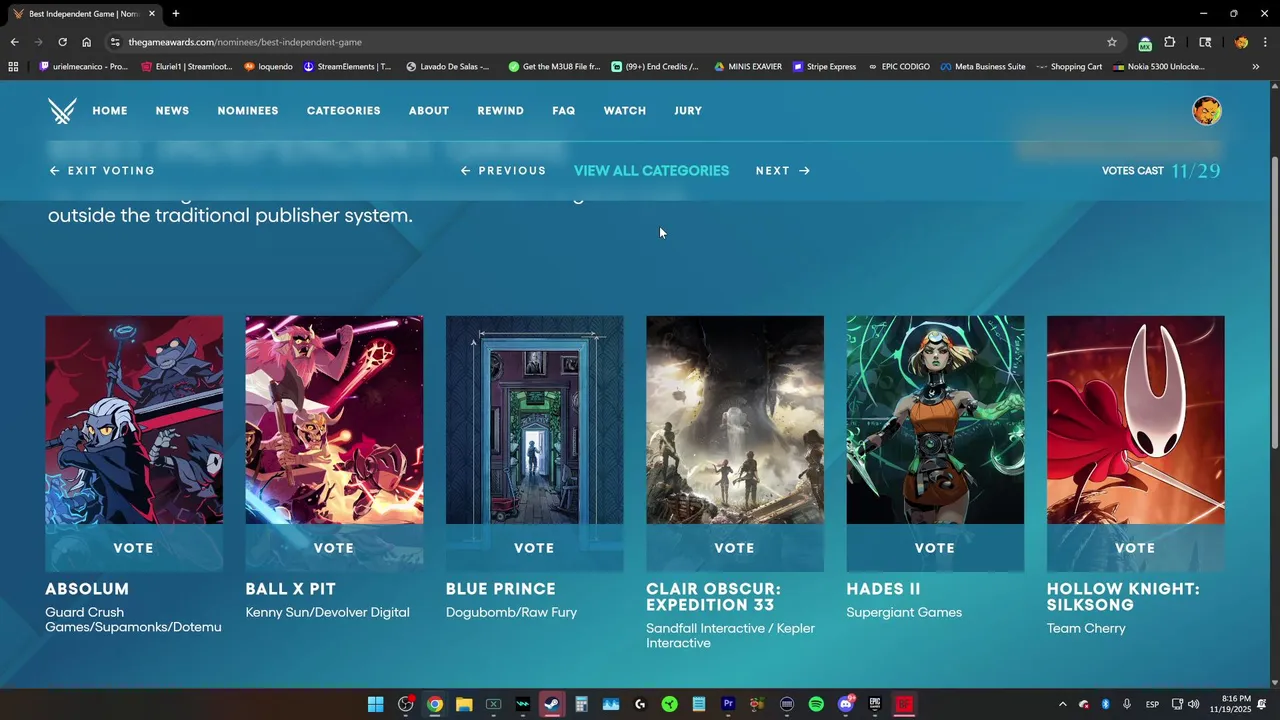Open Discord from the taskbar
The image size is (1280, 720).
846,704
